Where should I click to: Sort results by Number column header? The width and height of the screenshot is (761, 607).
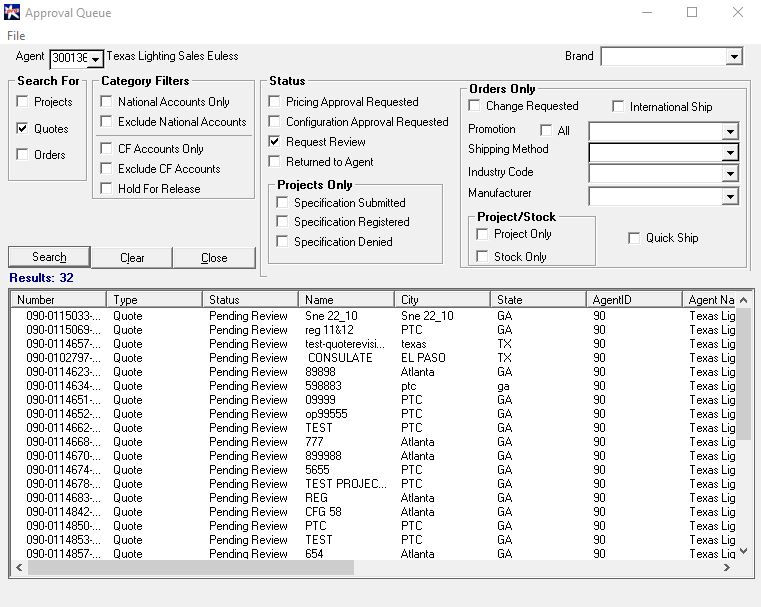point(58,300)
